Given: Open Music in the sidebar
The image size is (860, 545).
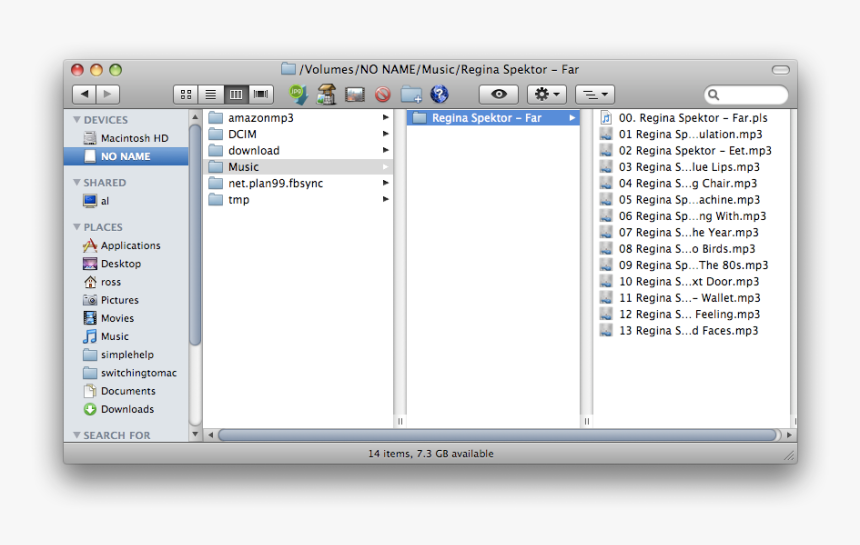Looking at the screenshot, I should click(x=126, y=336).
